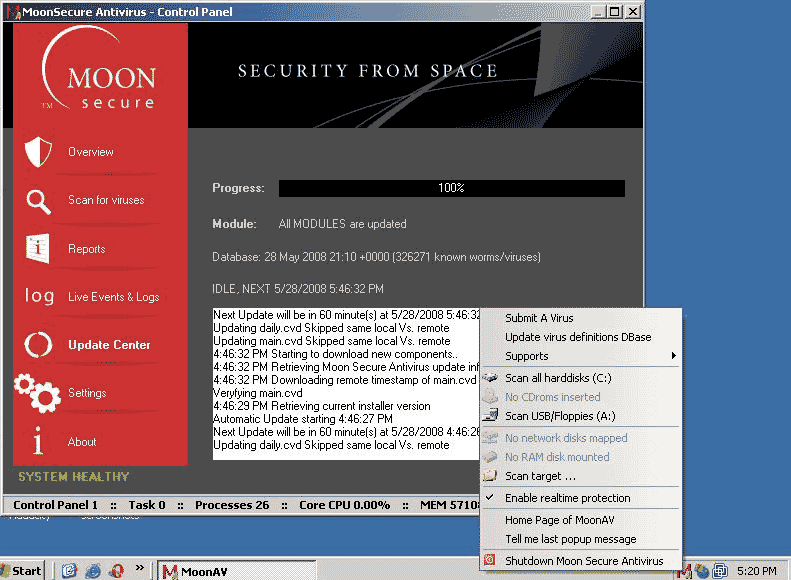Click '4:46:29 PM Retrieving current installer version' line

[x=322, y=405]
